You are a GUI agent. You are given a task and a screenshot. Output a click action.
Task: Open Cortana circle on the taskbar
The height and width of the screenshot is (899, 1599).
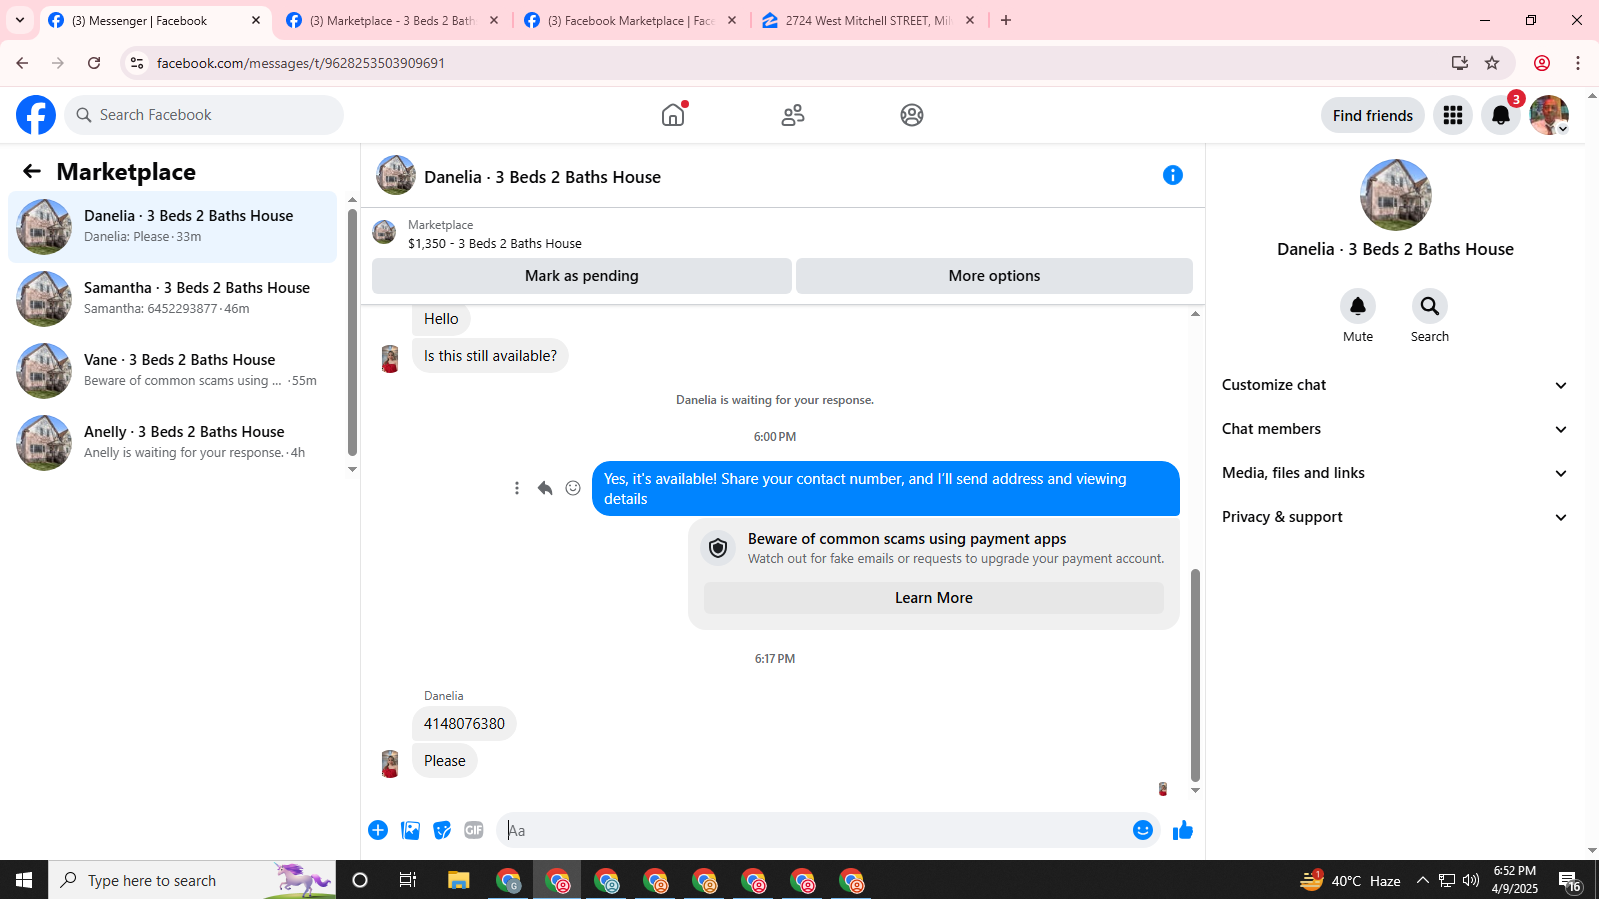tap(360, 880)
